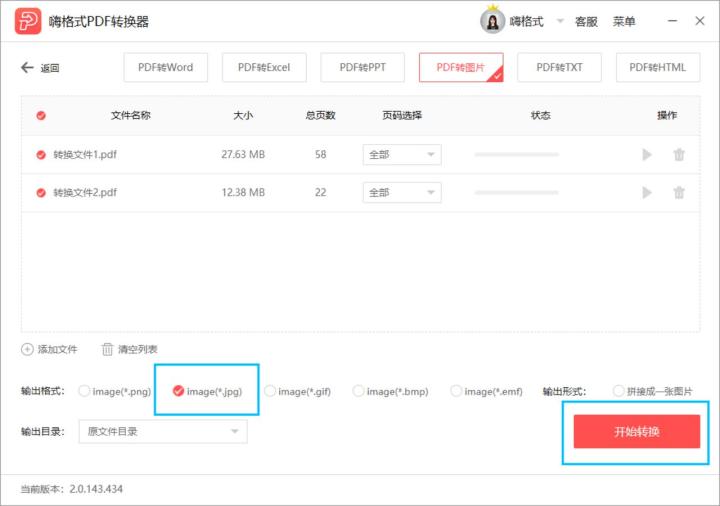
Task: Expand the user account dropdown arrow beside 嗨格式
Action: [560, 21]
